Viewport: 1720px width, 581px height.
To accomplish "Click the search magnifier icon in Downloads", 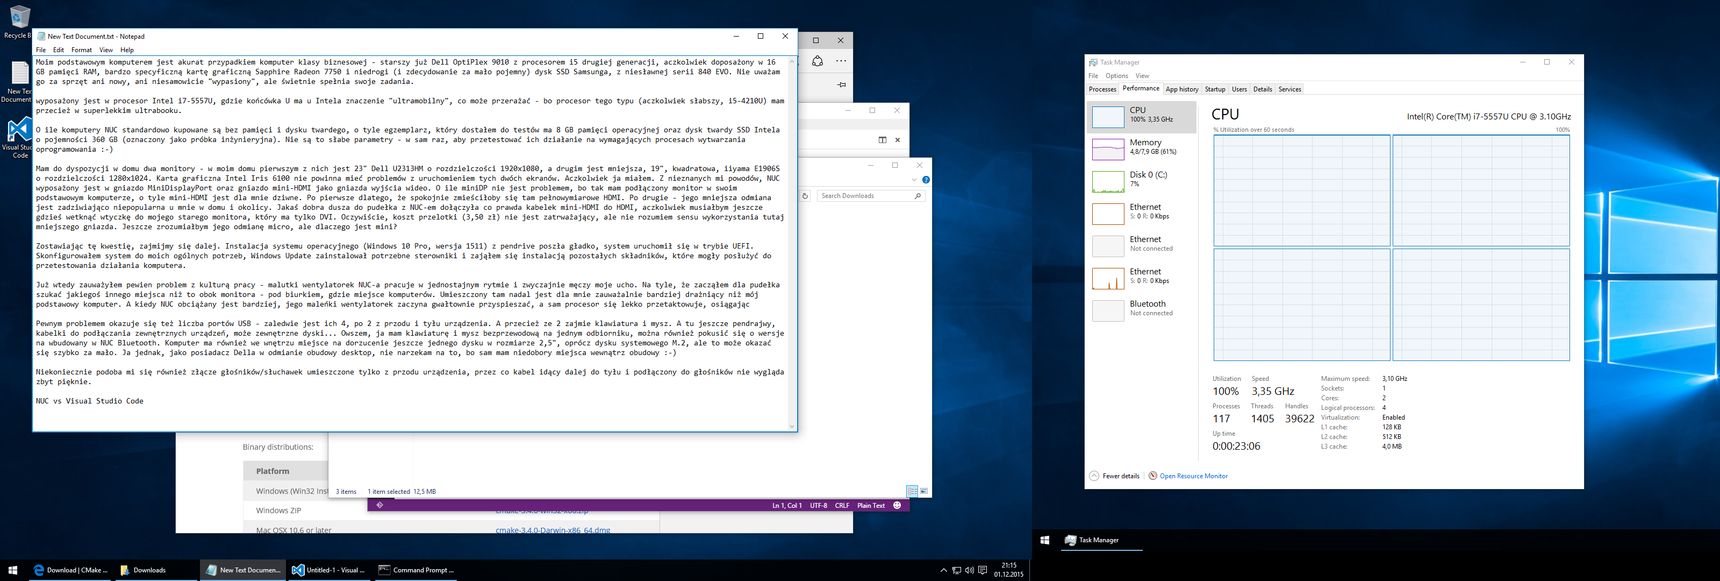I will tap(918, 196).
